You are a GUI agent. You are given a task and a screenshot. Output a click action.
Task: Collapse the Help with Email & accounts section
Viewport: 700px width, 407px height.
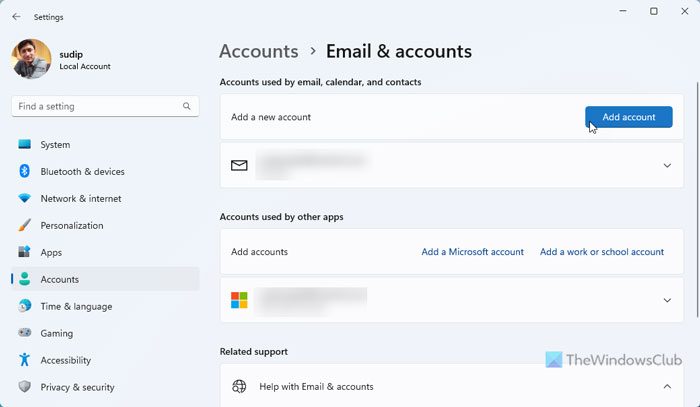tap(667, 386)
